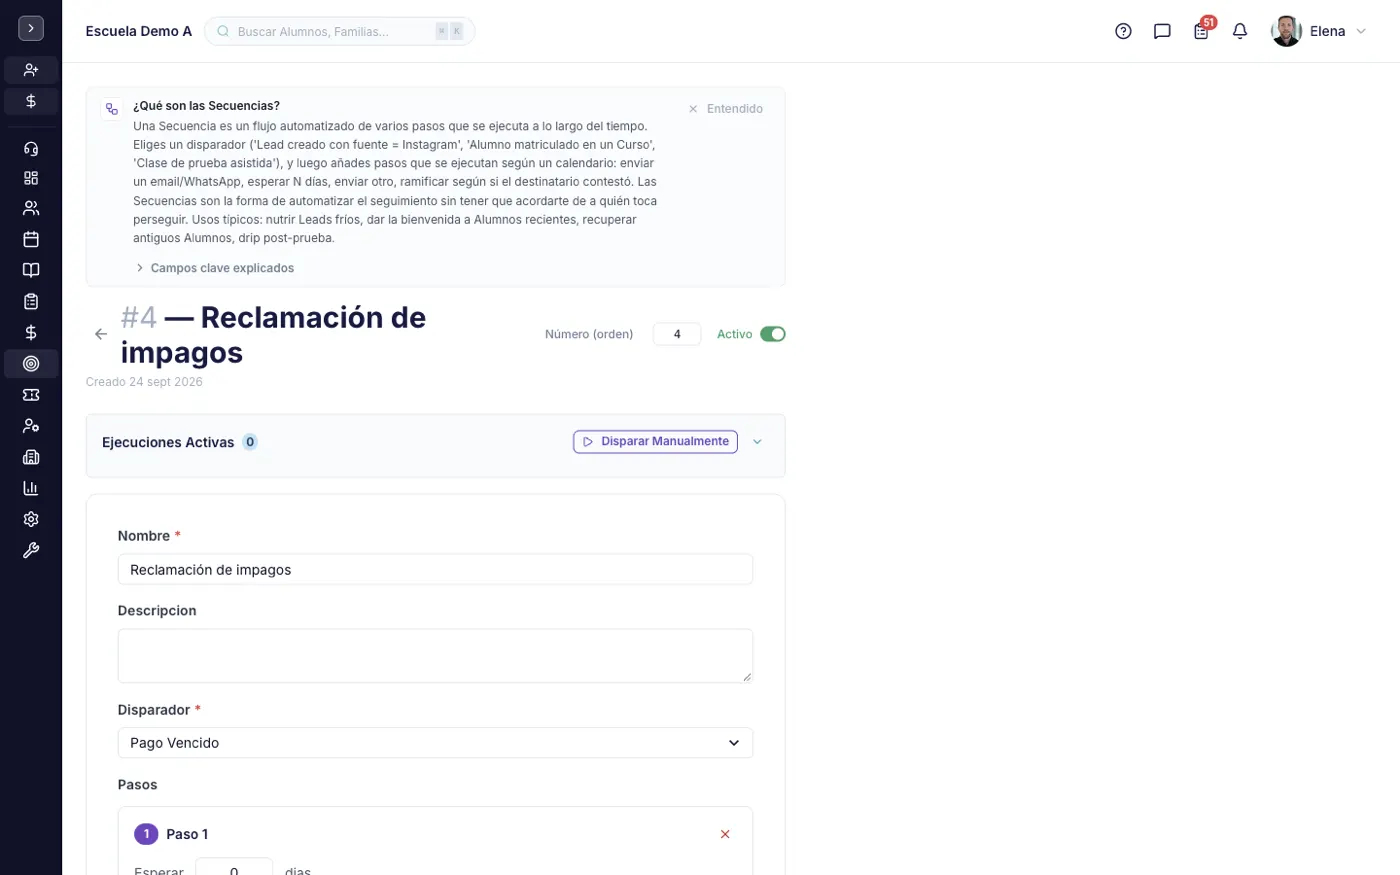Open the Disparador dropdown Pago Vencido
1400x875 pixels.
[435, 743]
